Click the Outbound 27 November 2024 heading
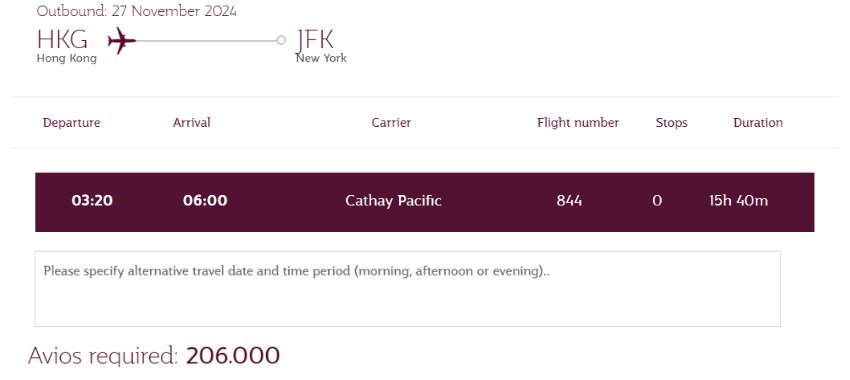The height and width of the screenshot is (380, 850). coord(137,11)
